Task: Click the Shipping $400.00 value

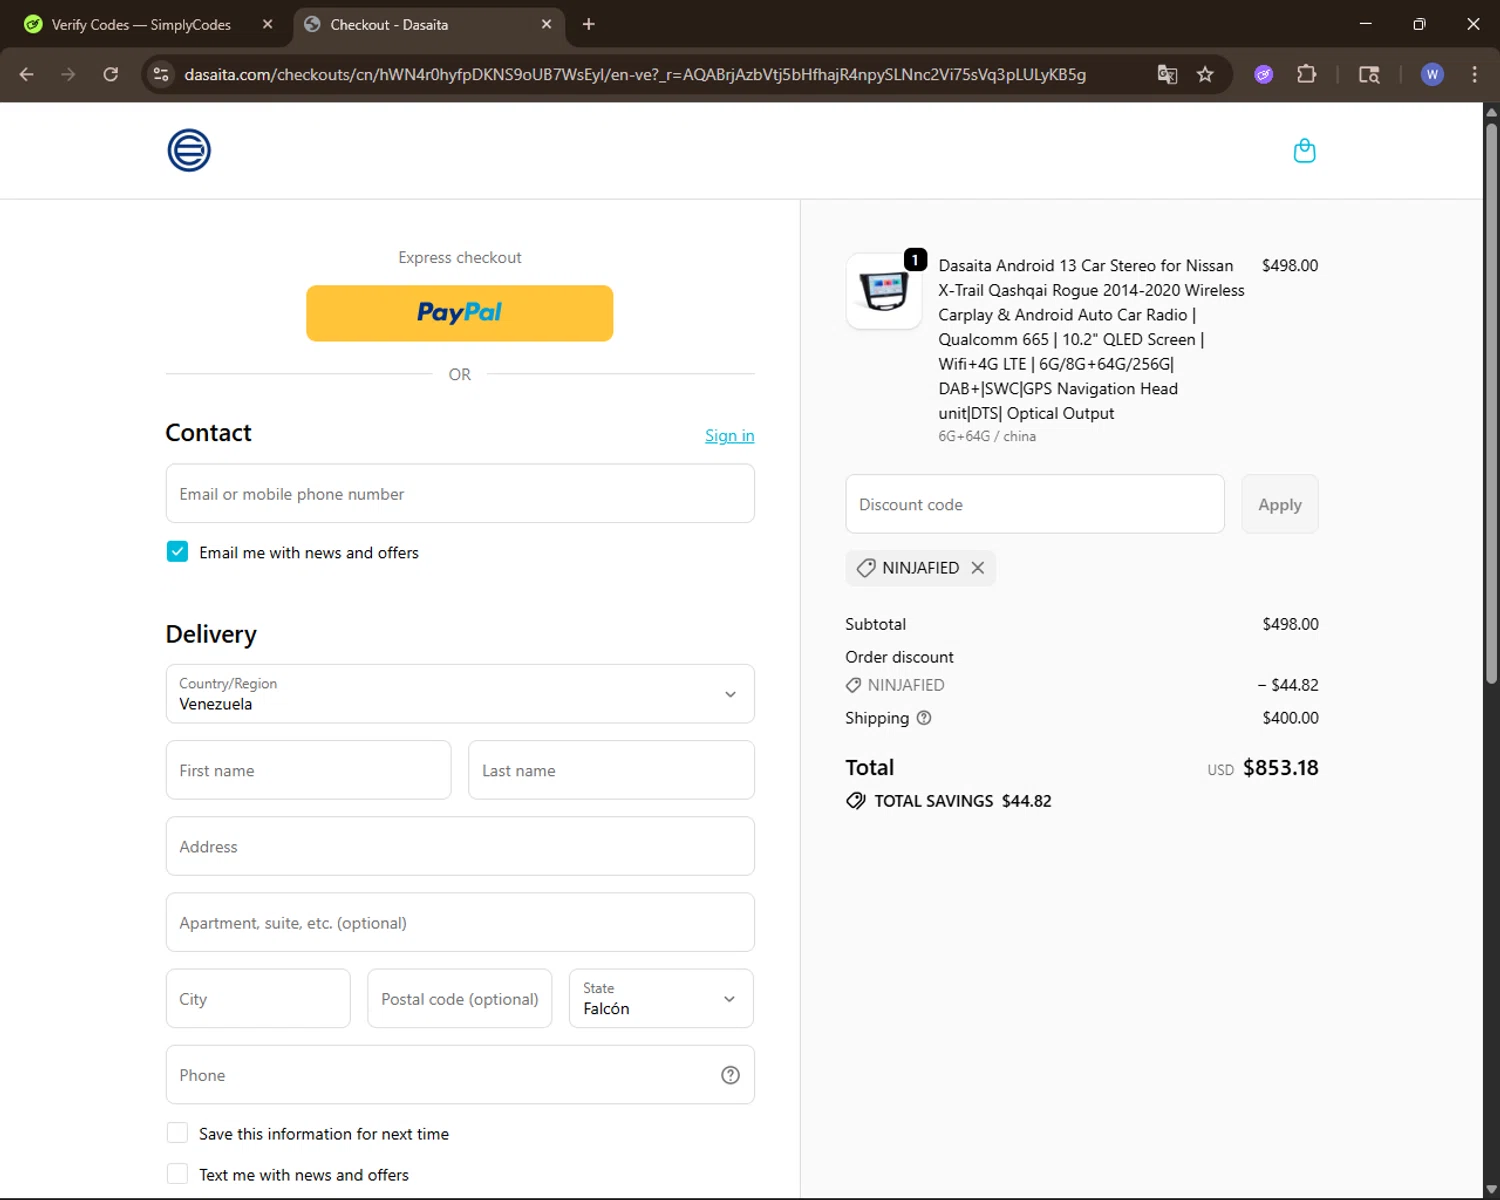Action: (1290, 718)
